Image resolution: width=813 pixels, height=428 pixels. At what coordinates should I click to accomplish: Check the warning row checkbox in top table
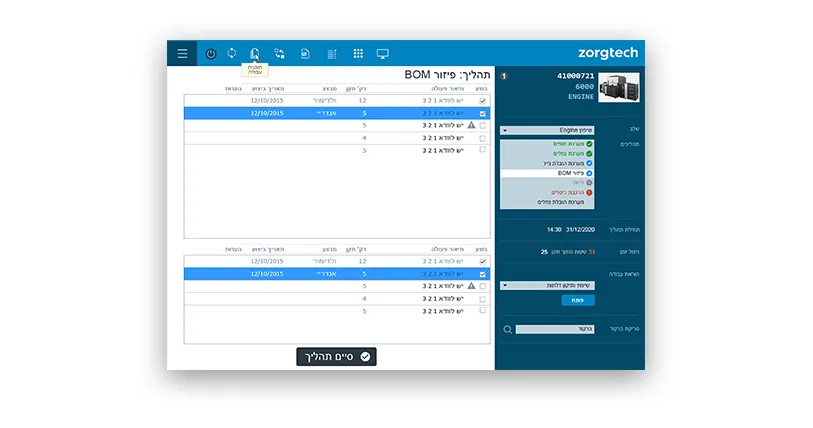point(483,126)
